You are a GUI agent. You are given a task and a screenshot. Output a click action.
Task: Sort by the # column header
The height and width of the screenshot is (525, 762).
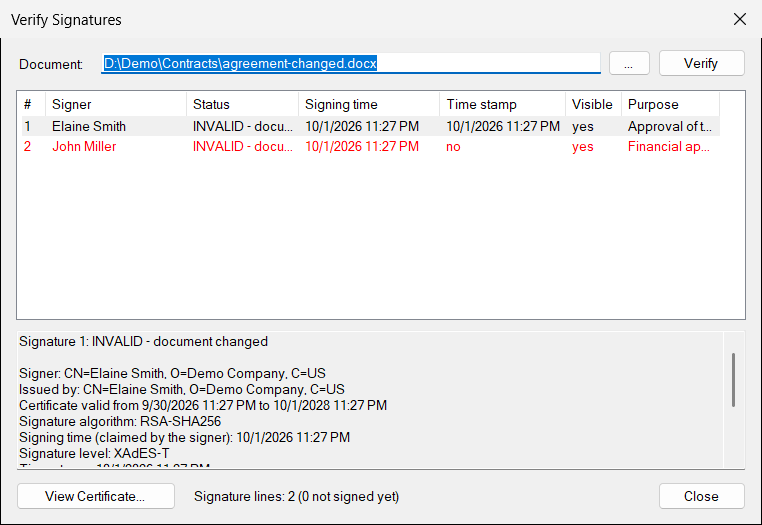click(34, 105)
